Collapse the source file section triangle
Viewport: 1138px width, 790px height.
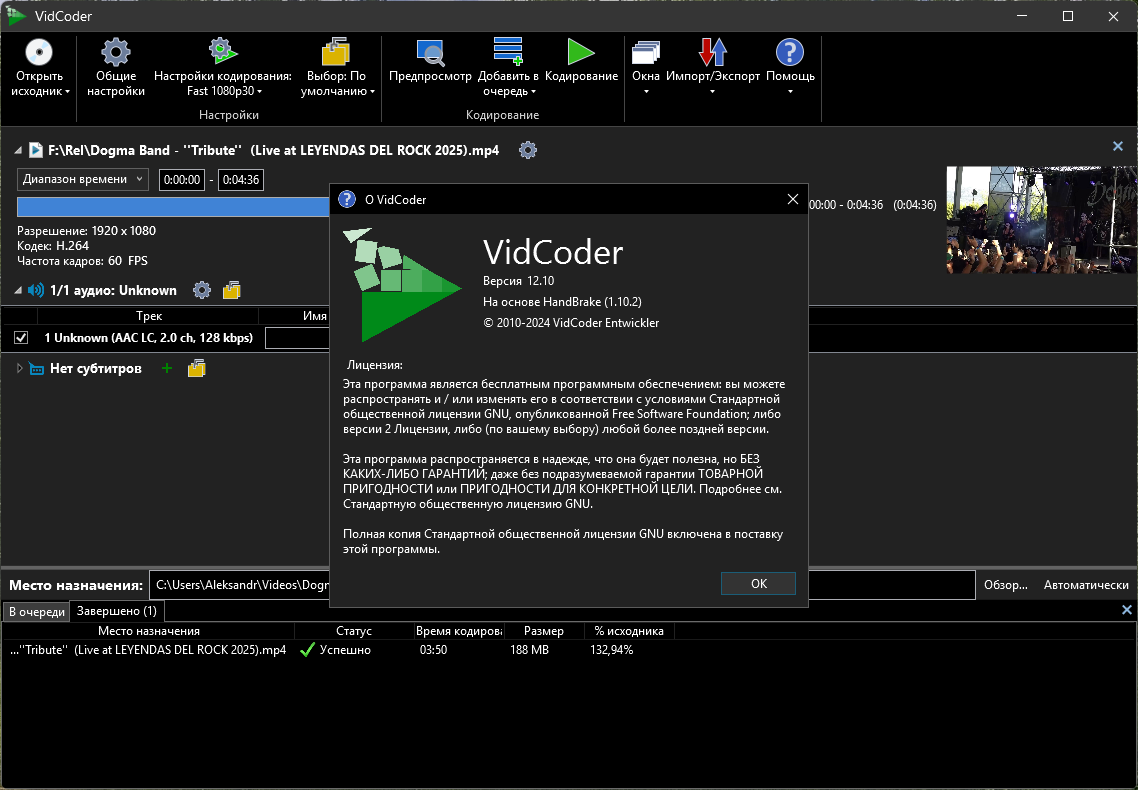pyautogui.click(x=17, y=150)
